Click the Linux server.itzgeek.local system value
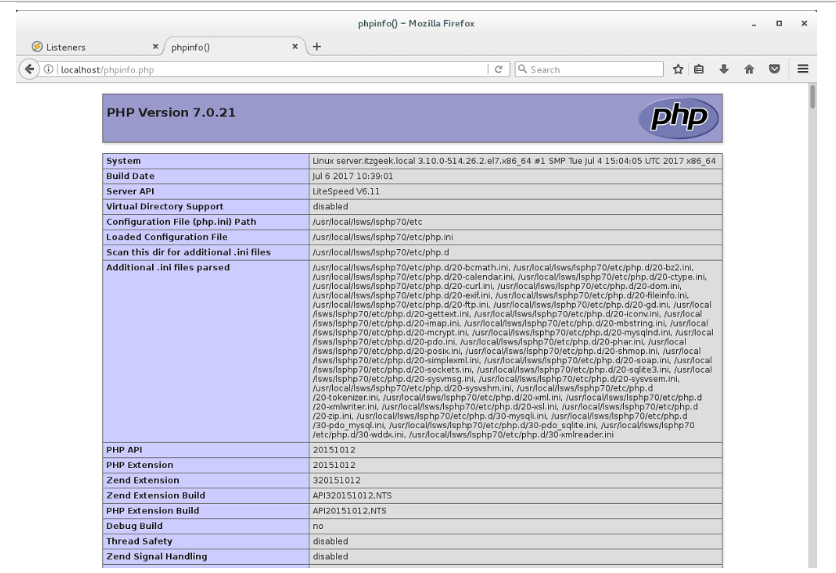This screenshot has width=836, height=573. 514,161
